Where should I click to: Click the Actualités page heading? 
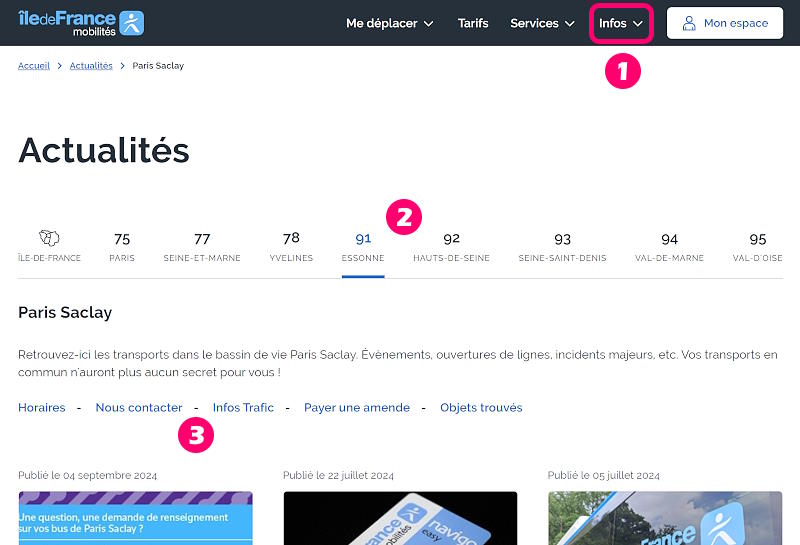click(104, 151)
